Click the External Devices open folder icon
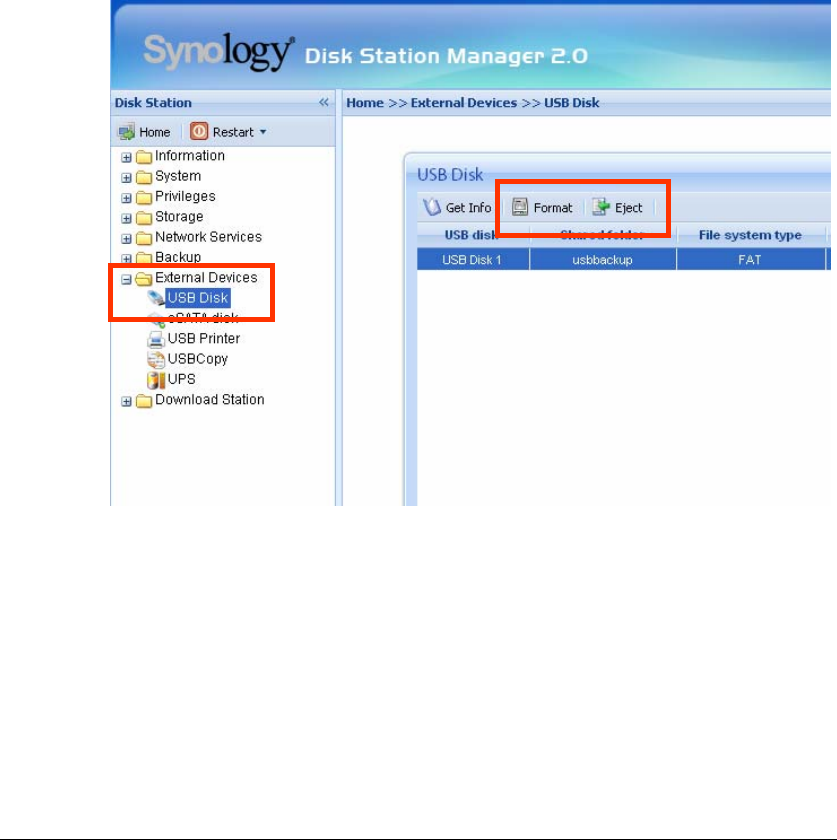 144,279
